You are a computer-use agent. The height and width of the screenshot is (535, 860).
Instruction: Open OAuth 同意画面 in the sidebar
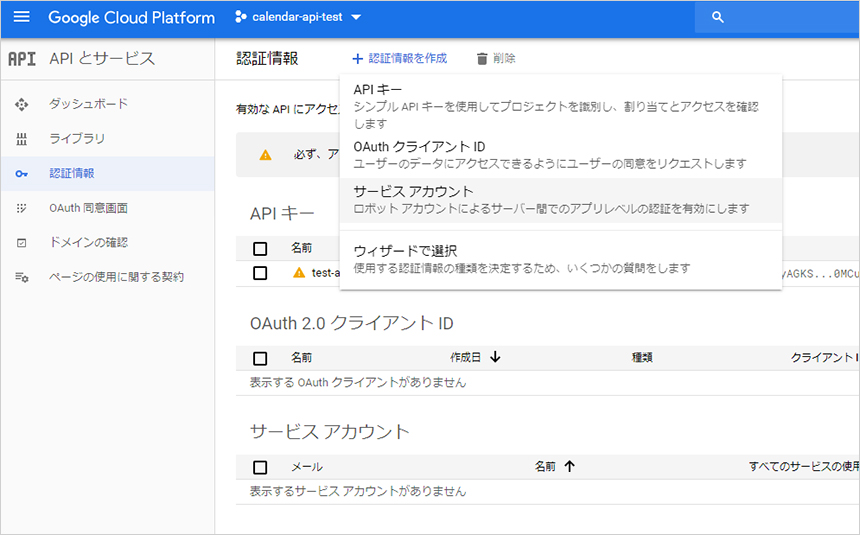[x=88, y=208]
